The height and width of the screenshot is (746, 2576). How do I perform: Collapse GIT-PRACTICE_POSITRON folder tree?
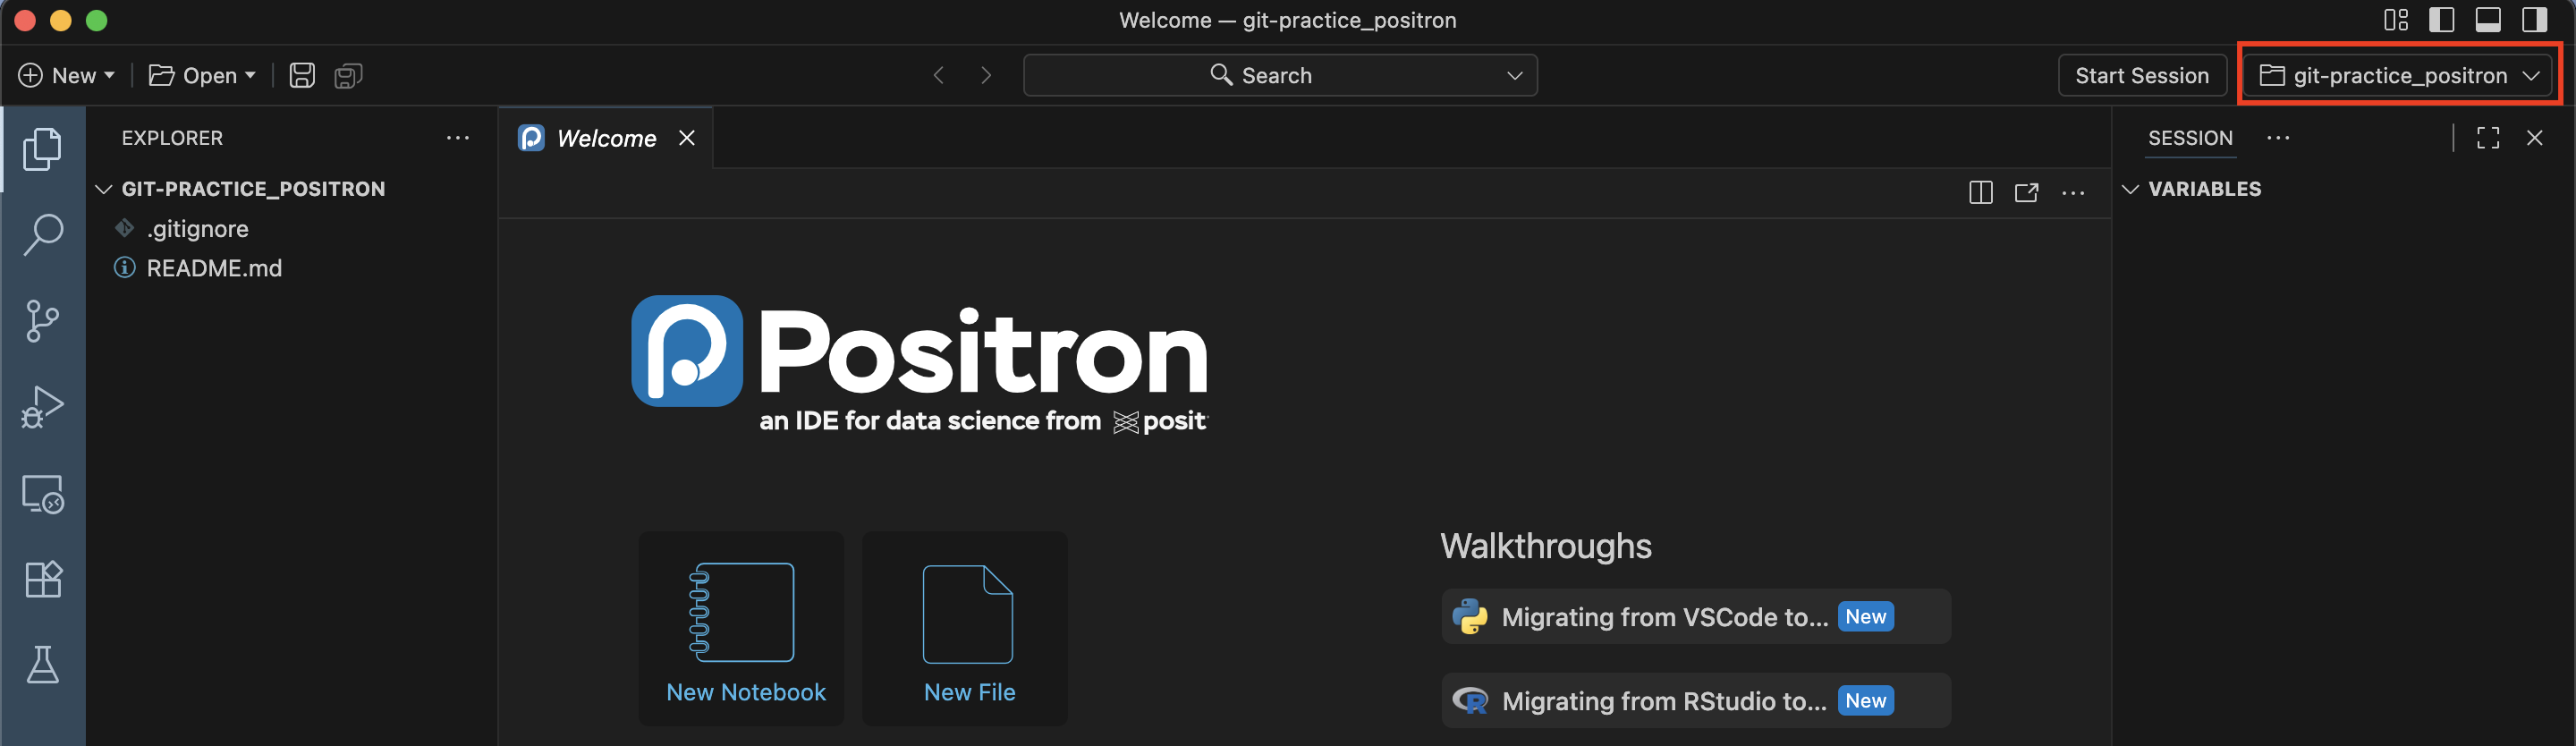[x=103, y=189]
